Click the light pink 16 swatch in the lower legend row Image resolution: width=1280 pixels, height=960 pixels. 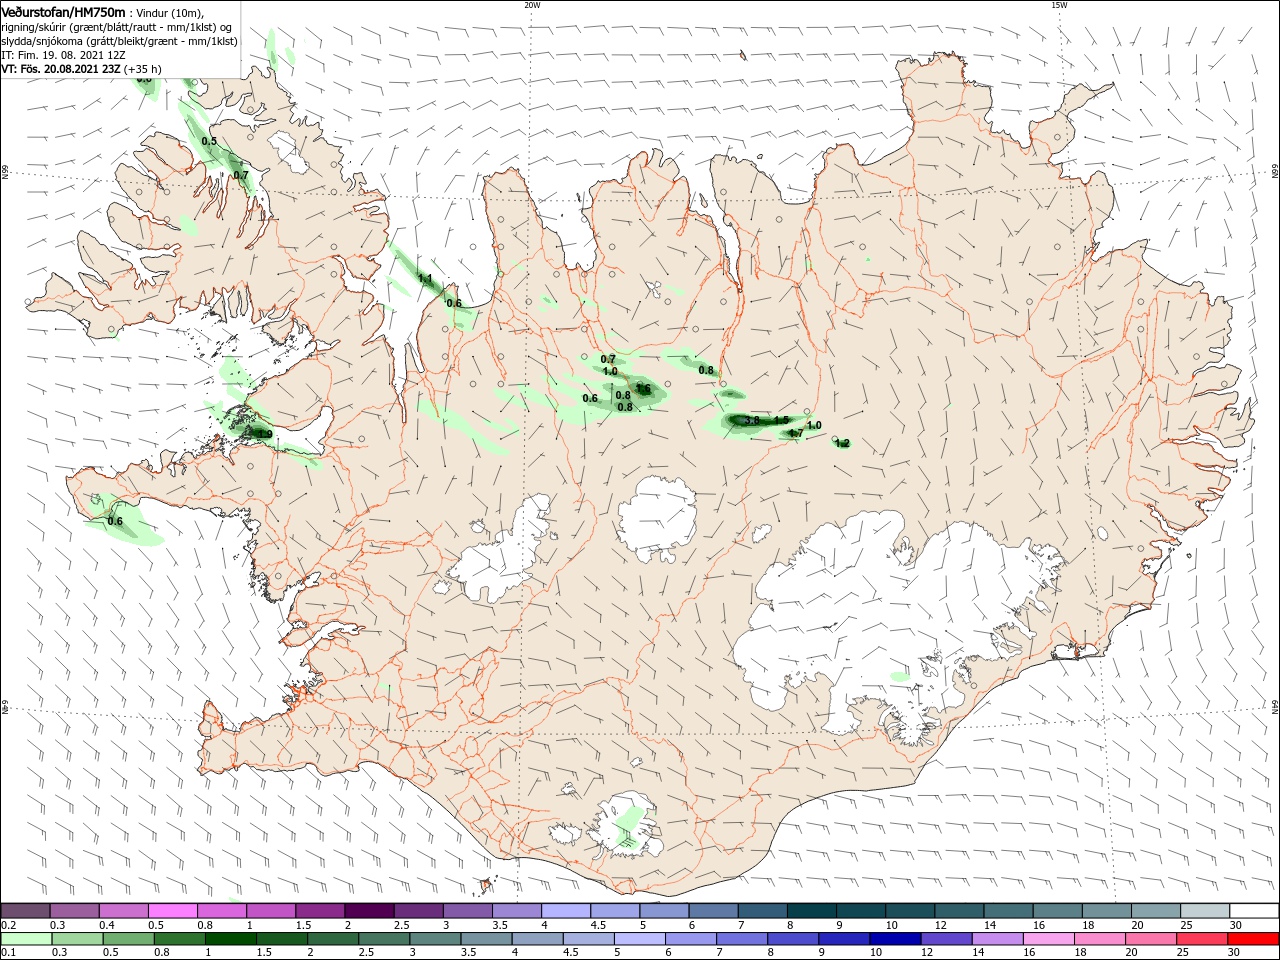coord(1048,939)
